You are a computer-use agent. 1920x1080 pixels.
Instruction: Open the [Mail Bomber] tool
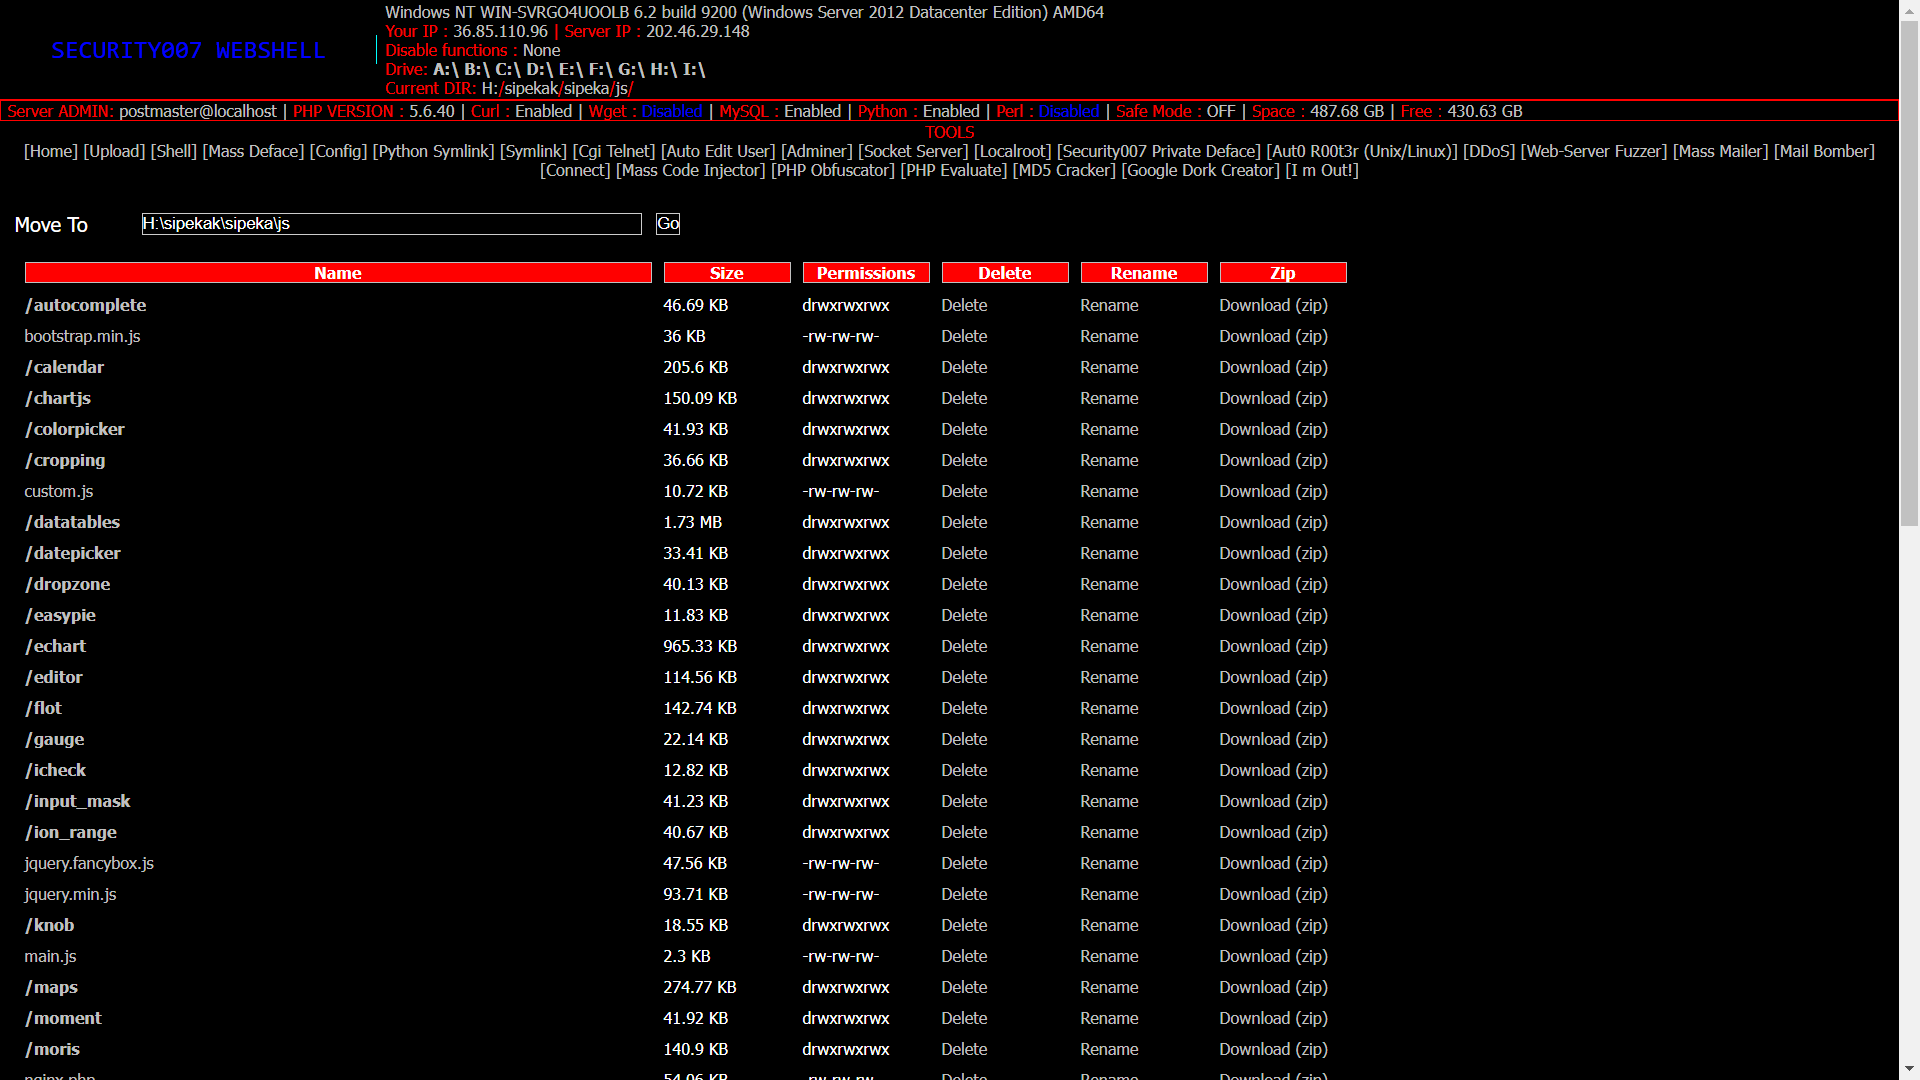[1824, 151]
